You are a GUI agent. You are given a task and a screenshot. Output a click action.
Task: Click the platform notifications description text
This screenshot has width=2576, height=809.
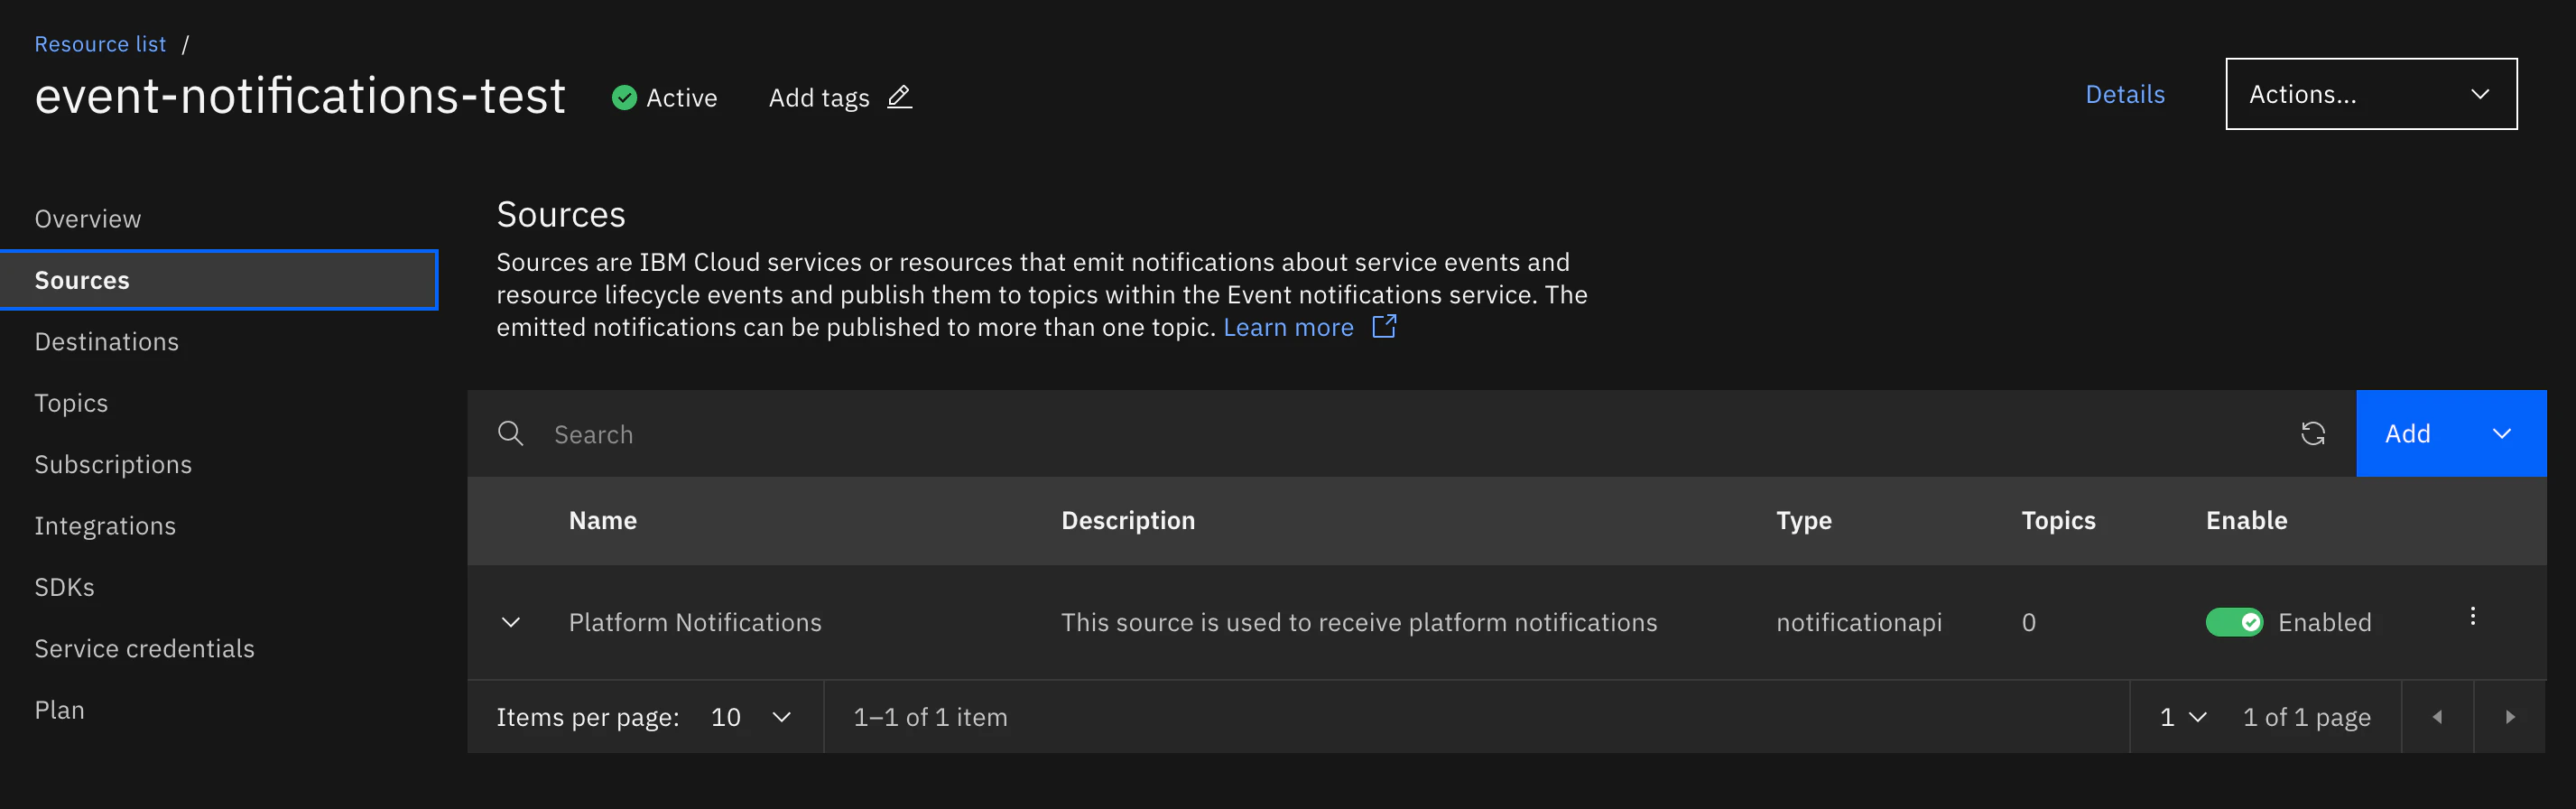[x=1359, y=623]
